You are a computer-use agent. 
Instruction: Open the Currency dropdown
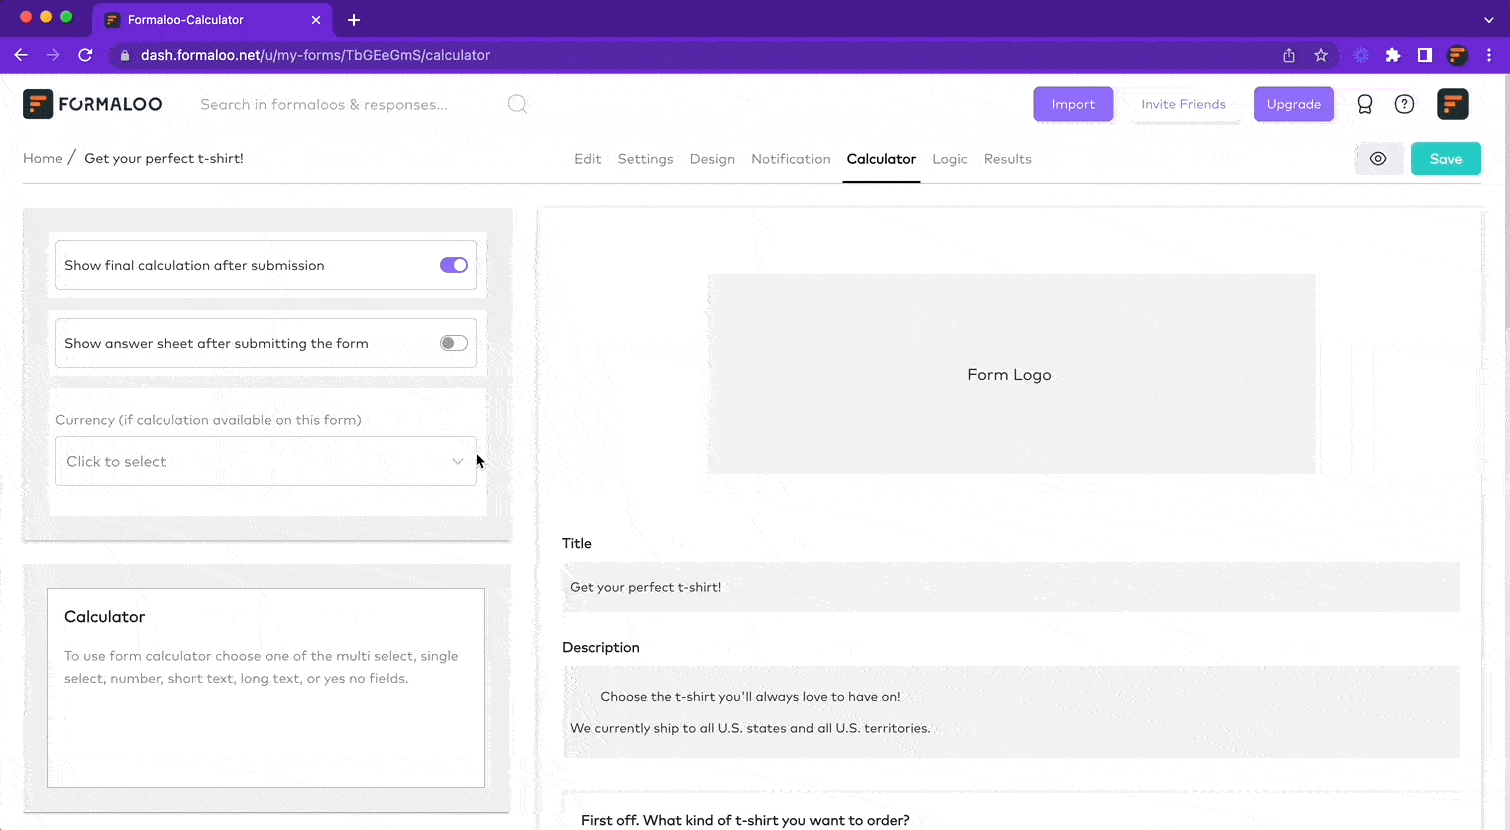tap(266, 461)
